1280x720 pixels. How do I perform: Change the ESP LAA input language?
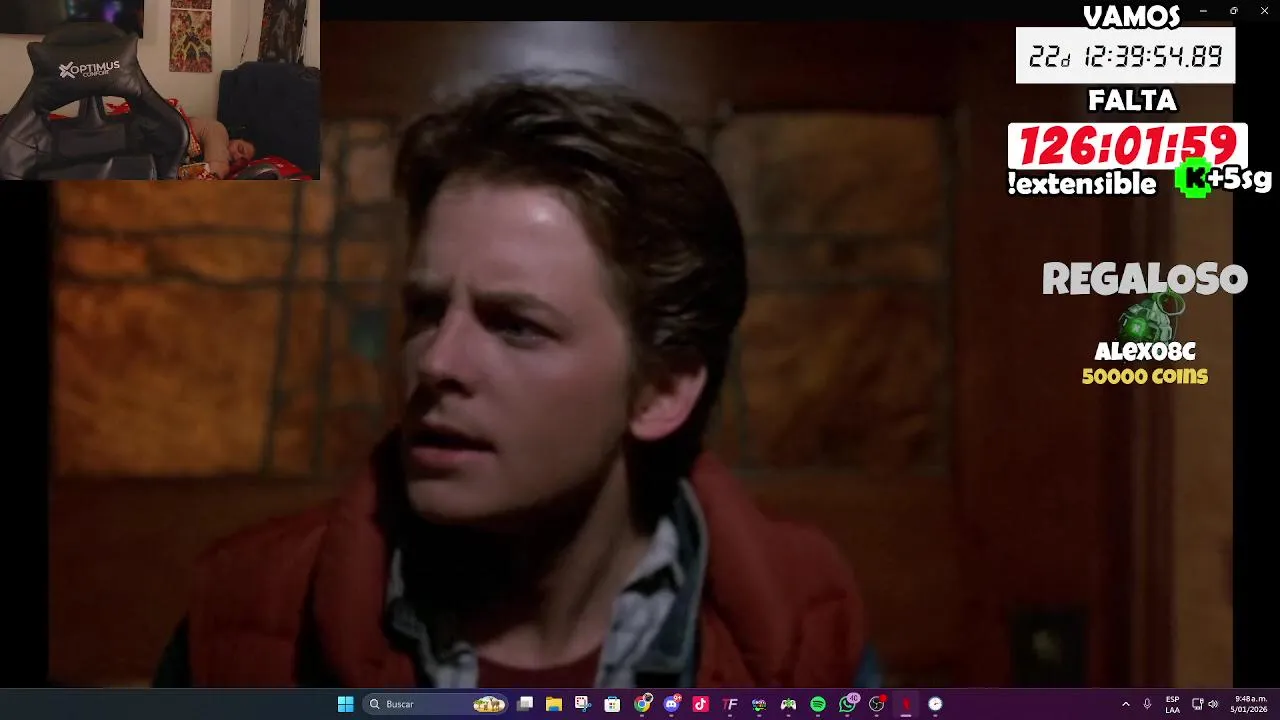click(x=1172, y=704)
